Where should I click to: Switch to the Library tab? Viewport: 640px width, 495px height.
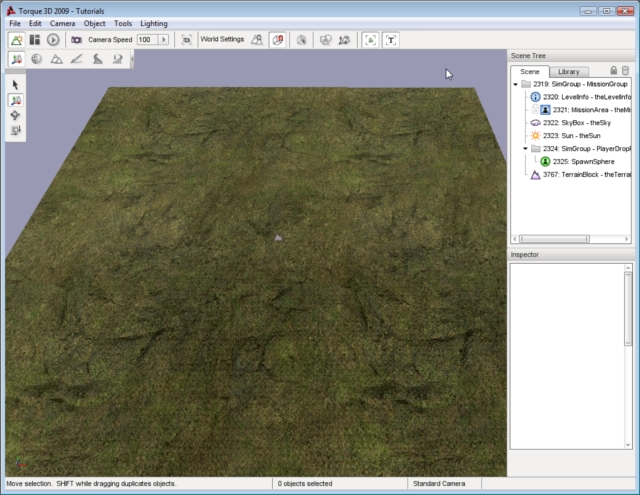[568, 72]
